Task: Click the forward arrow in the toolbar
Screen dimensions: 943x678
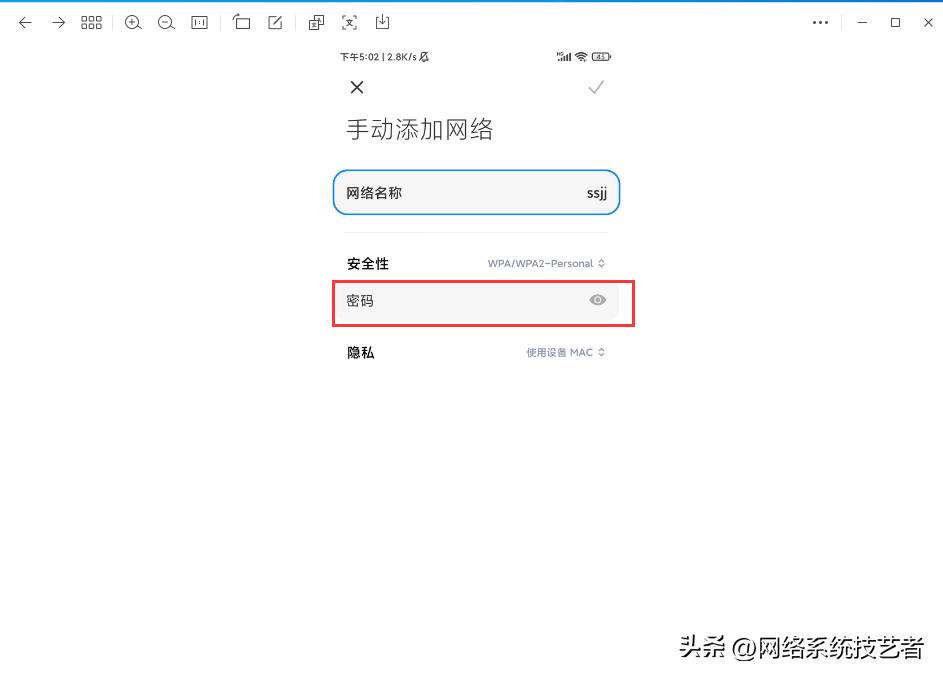Action: point(58,22)
